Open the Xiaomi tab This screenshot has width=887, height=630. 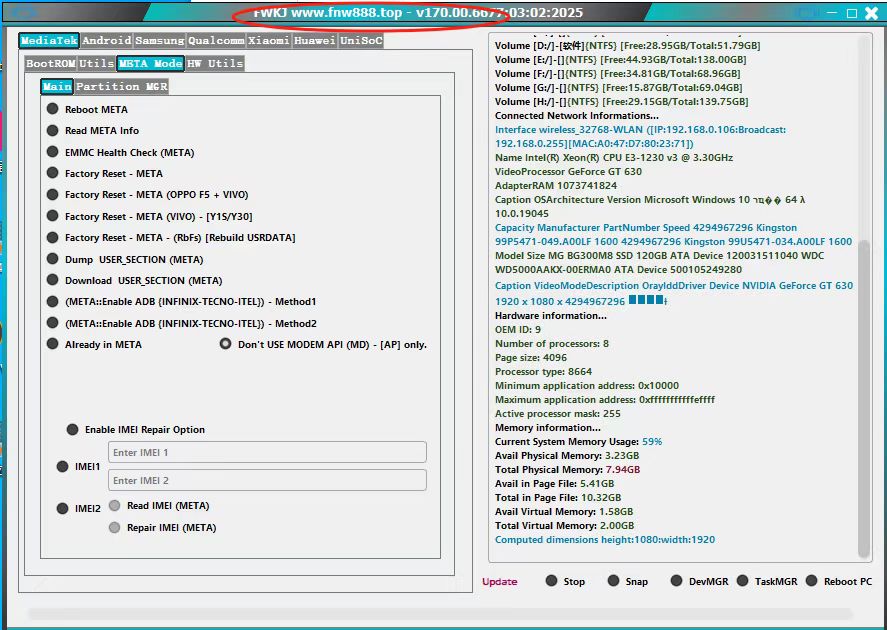(269, 40)
